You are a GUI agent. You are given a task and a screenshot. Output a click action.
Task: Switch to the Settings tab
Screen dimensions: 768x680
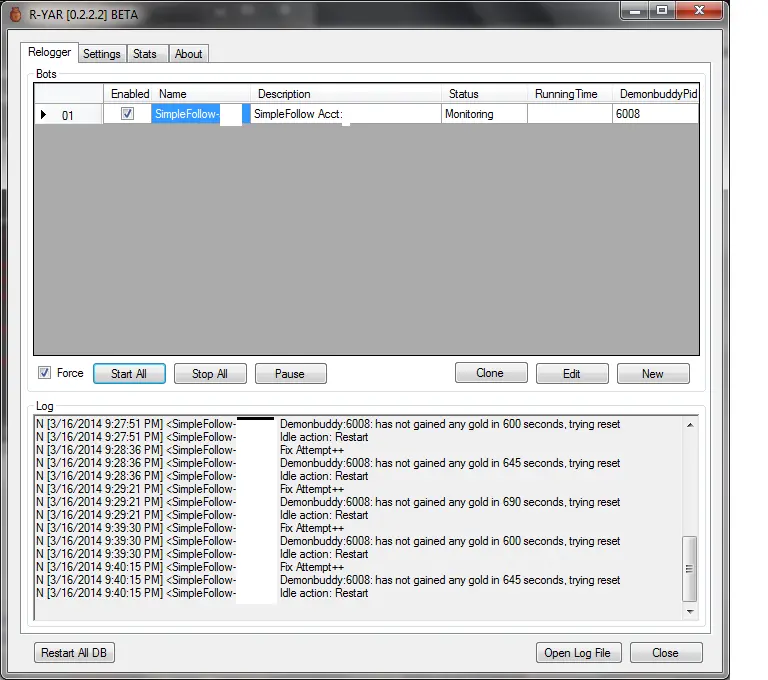coord(101,54)
